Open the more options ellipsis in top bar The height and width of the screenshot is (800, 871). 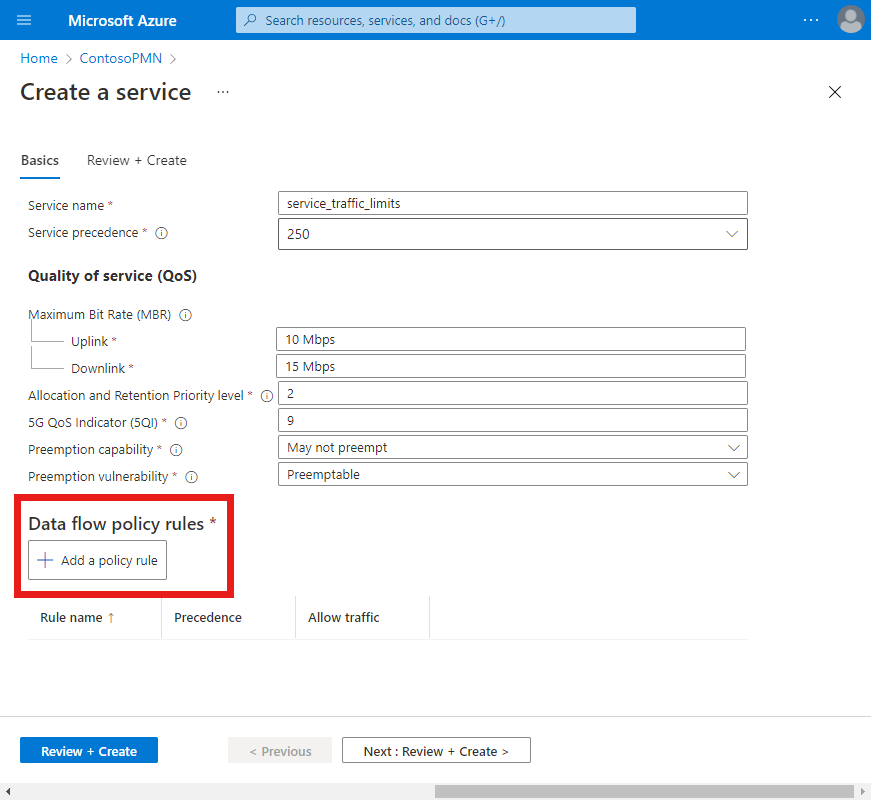pos(810,20)
